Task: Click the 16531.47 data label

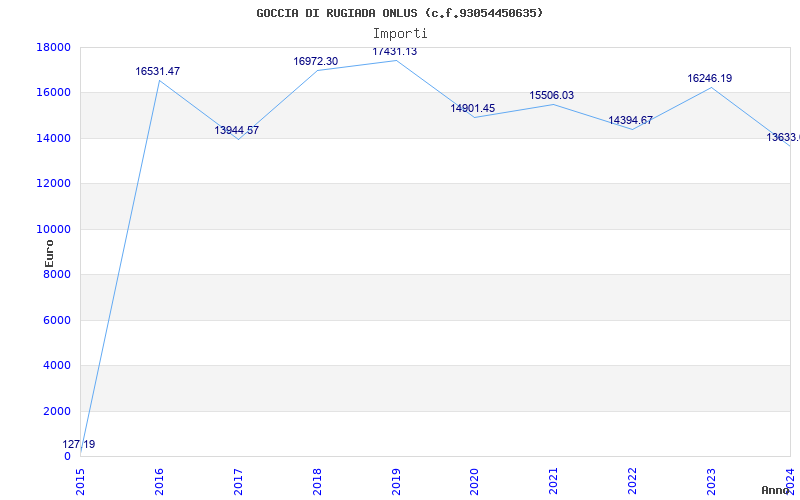Action: coord(158,71)
